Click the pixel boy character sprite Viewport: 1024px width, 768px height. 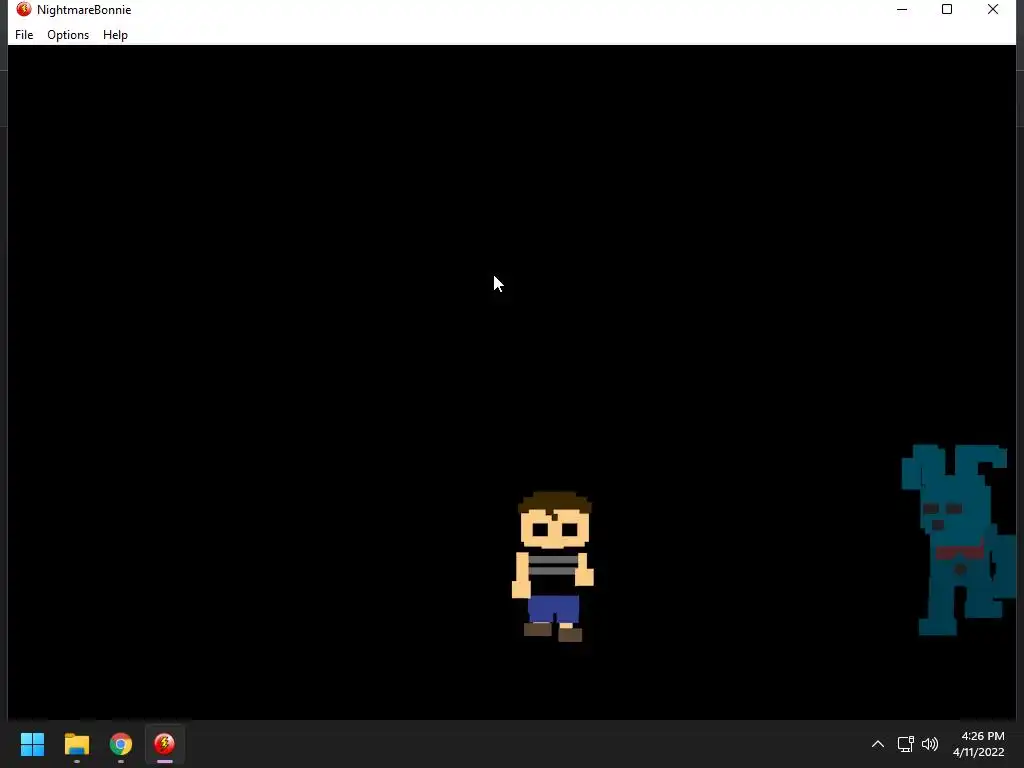(x=553, y=567)
